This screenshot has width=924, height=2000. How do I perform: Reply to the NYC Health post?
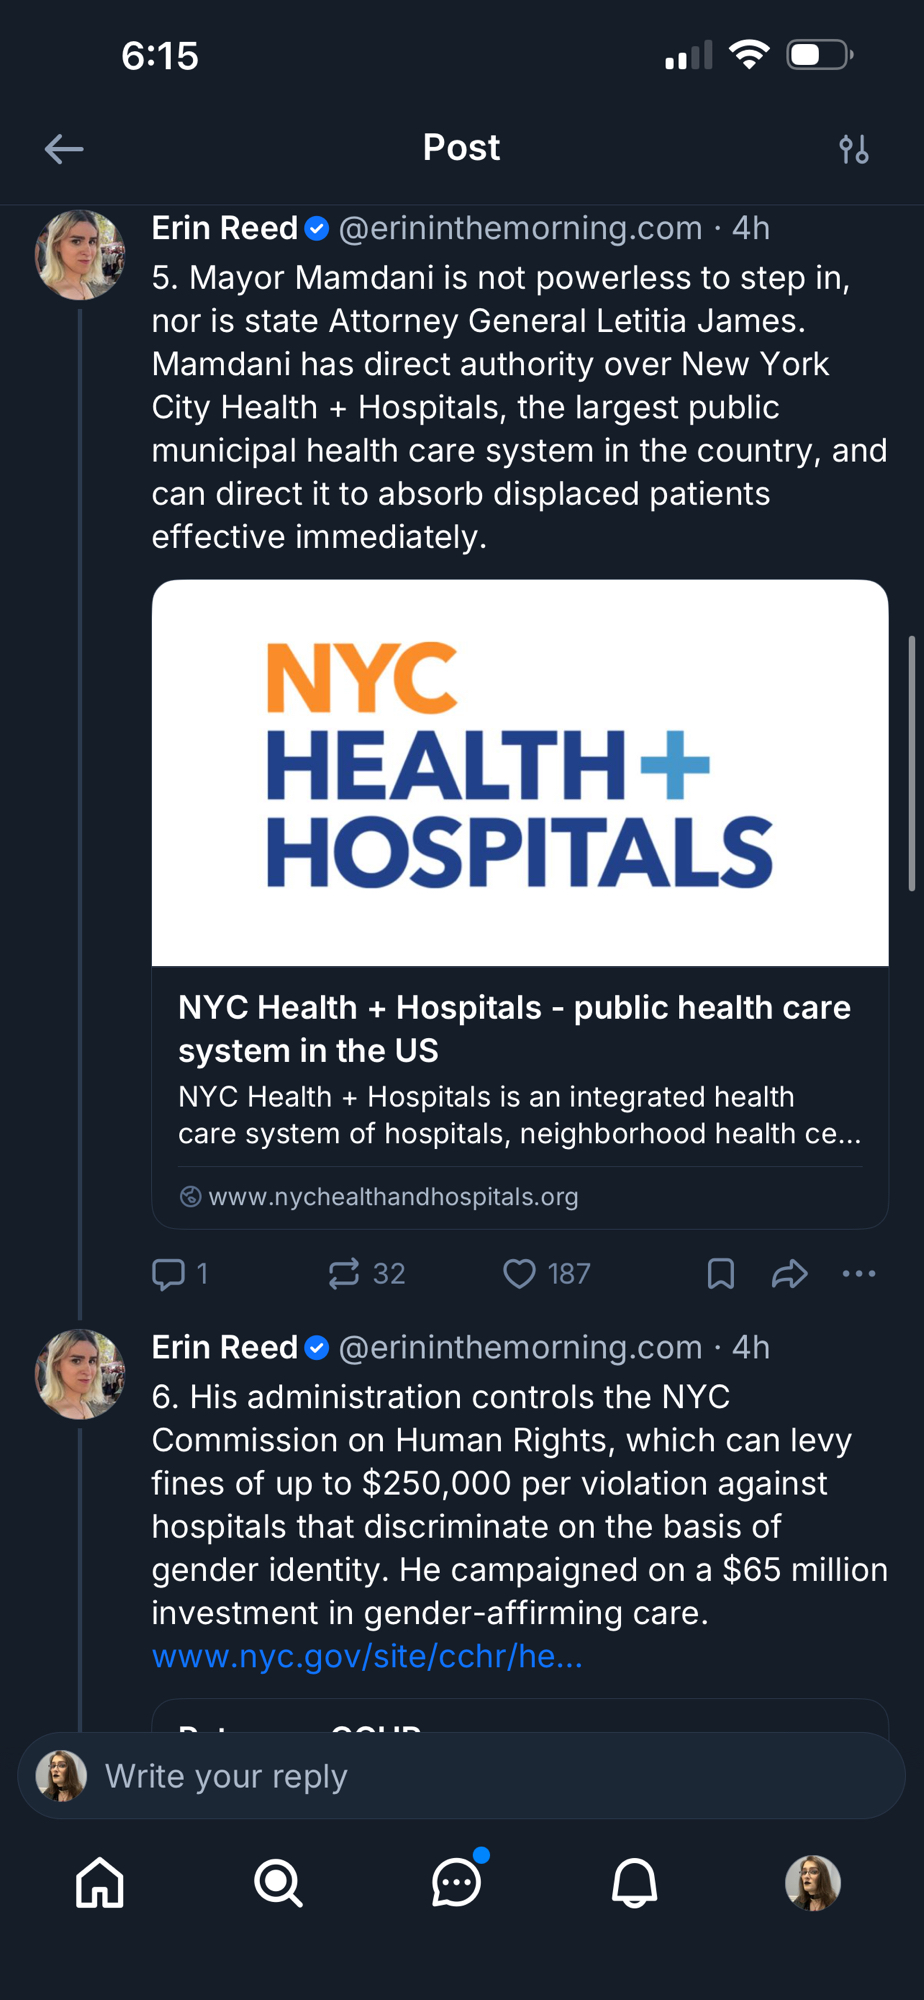point(168,1273)
